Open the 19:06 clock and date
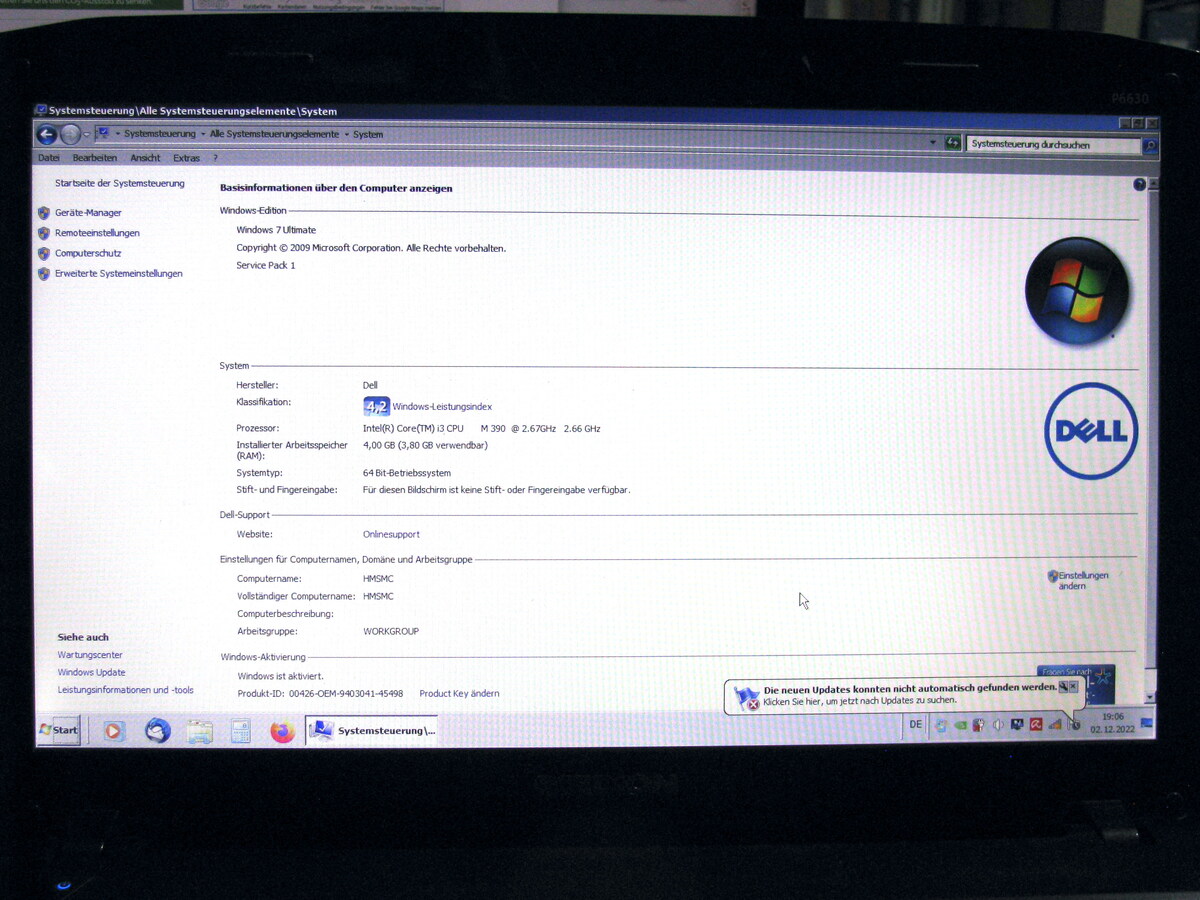This screenshot has width=1200, height=900. click(x=1112, y=723)
